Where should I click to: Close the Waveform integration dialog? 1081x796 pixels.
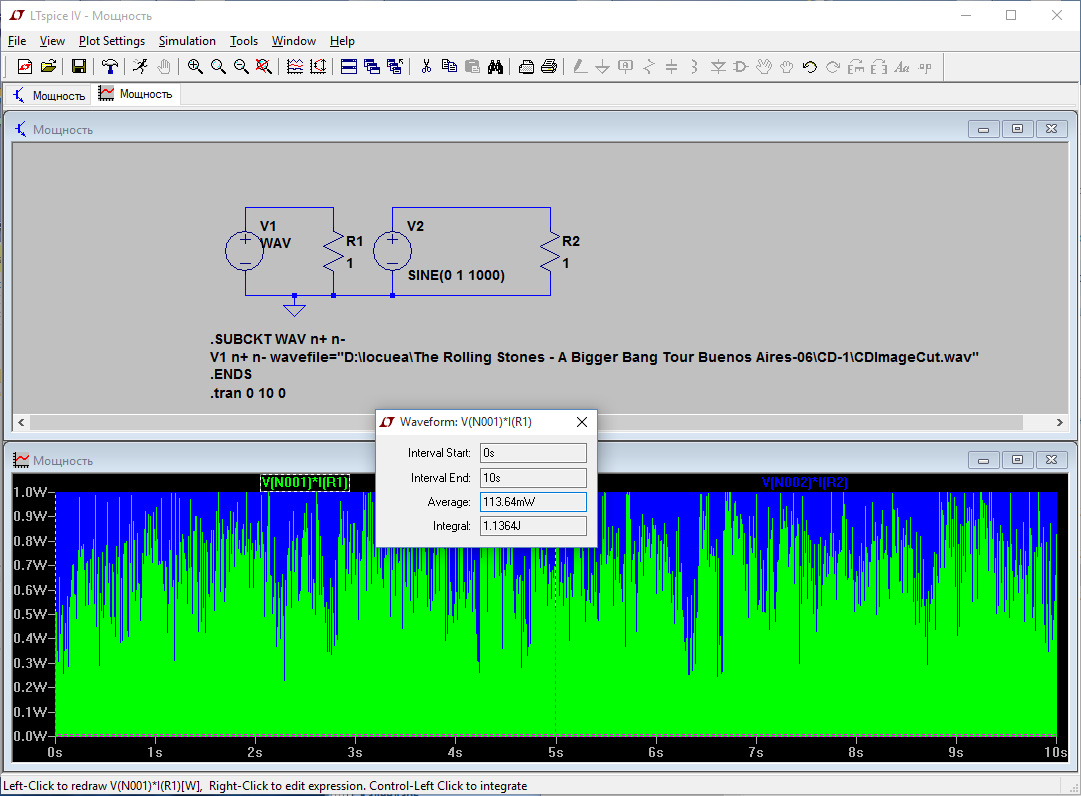tap(582, 422)
